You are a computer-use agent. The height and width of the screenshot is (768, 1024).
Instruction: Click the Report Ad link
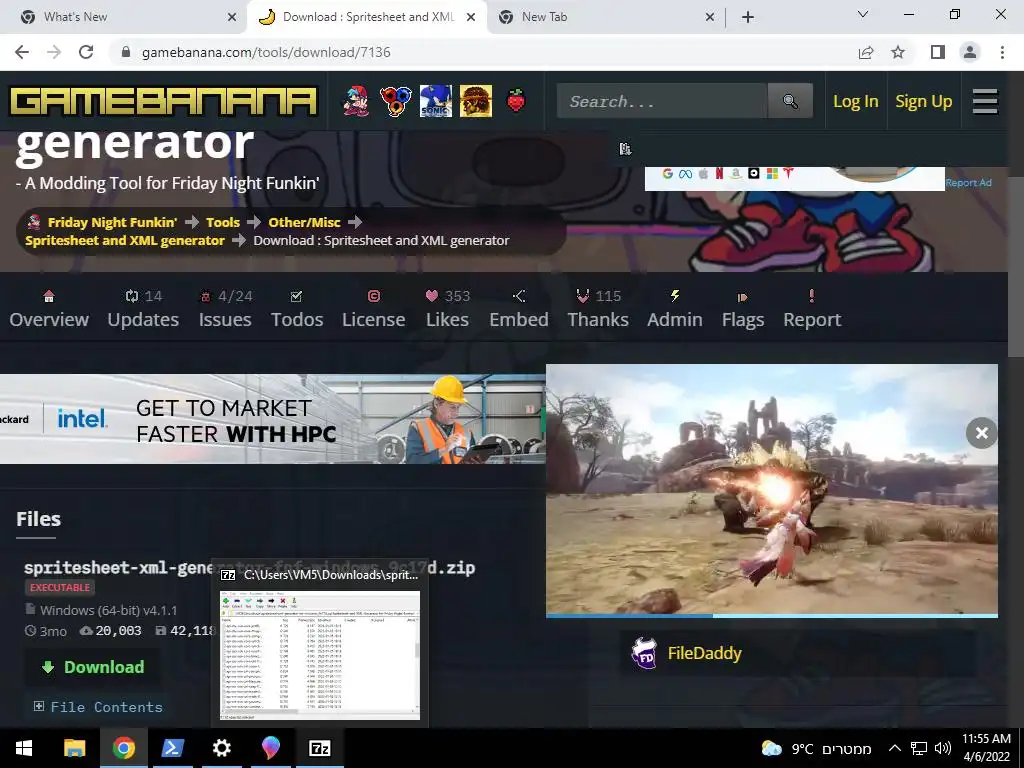coord(968,183)
